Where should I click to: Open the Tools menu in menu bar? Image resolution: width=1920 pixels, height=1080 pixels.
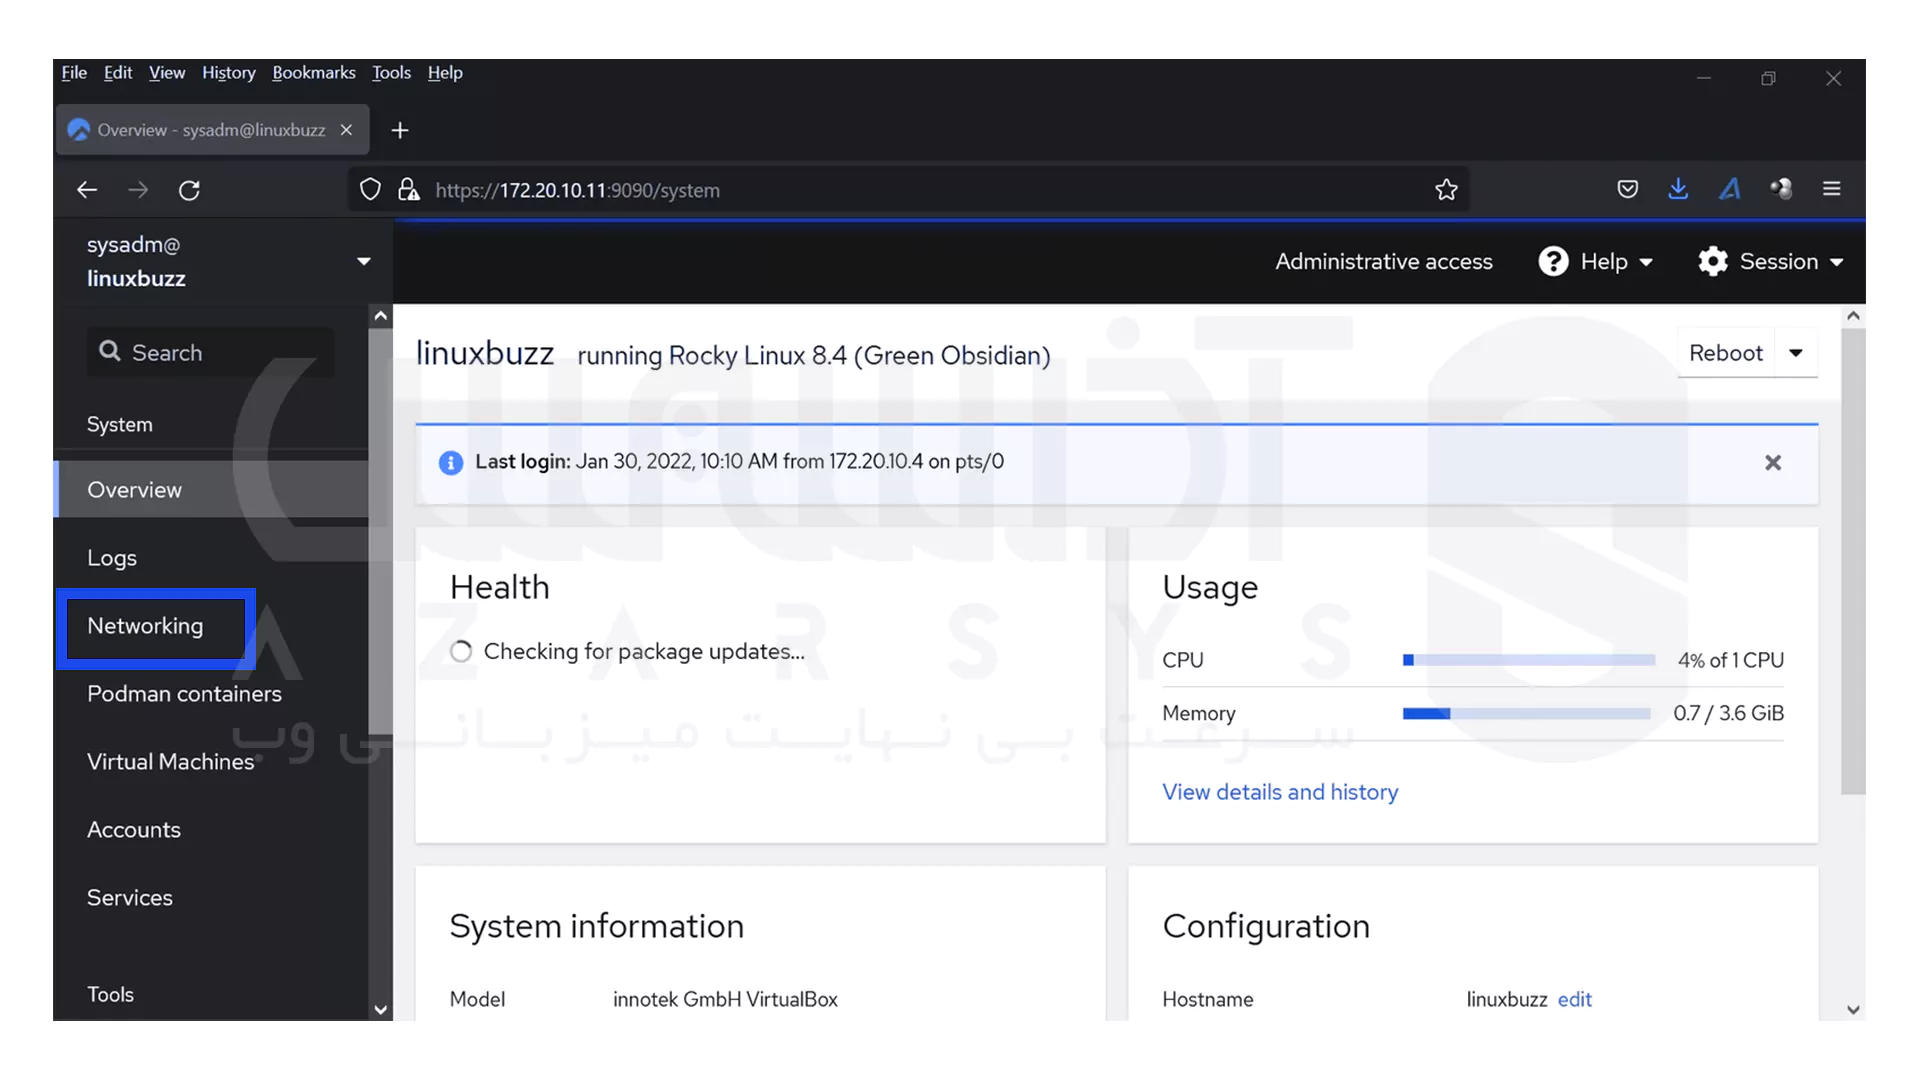pyautogui.click(x=391, y=73)
